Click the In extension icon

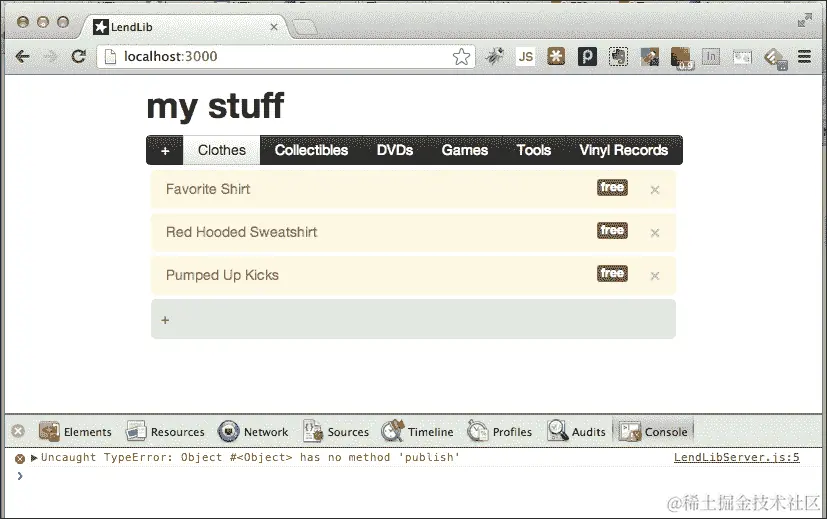pos(711,56)
